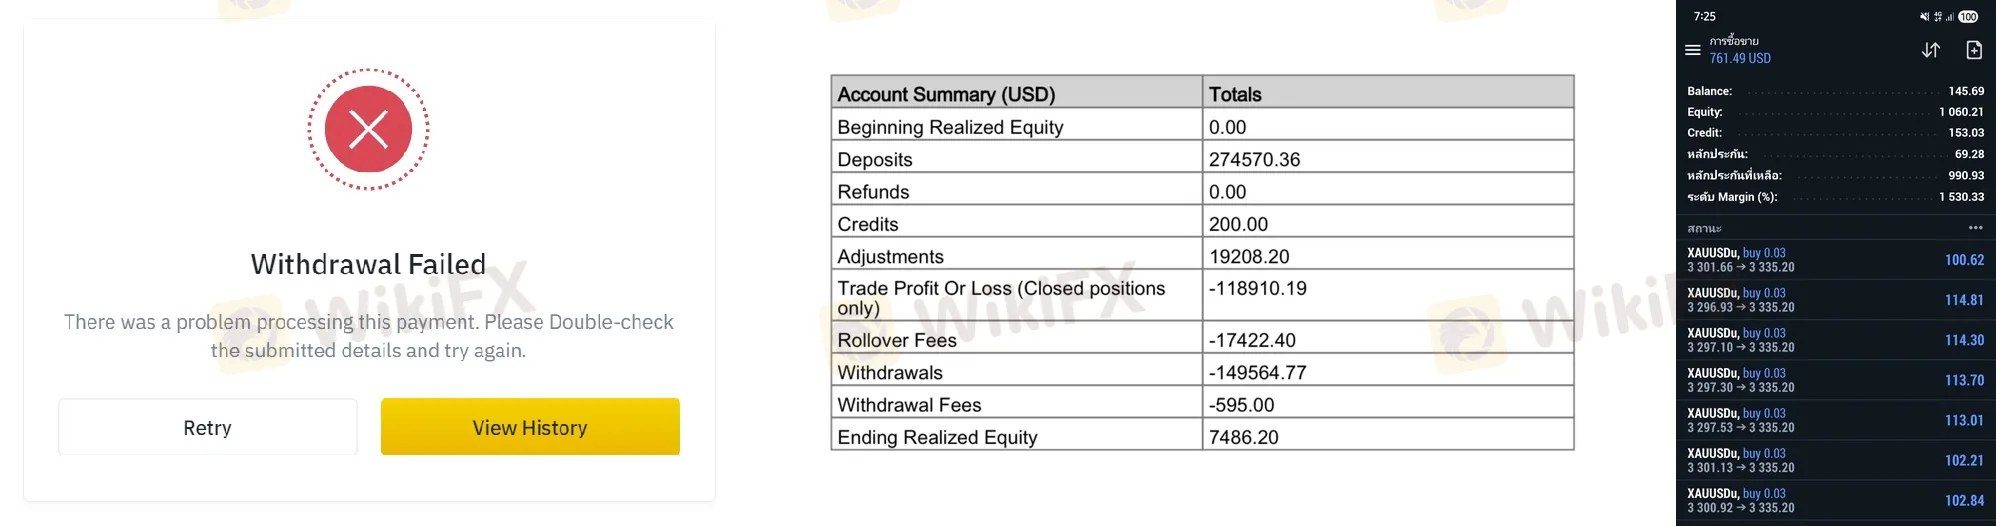This screenshot has width=2000, height=526.
Task: Tap the new order document icon
Action: pos(1974,50)
